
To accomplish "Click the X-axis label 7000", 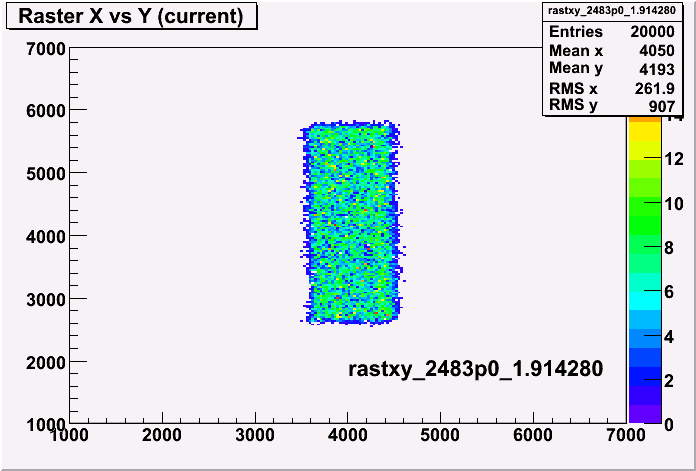I will click(625, 435).
